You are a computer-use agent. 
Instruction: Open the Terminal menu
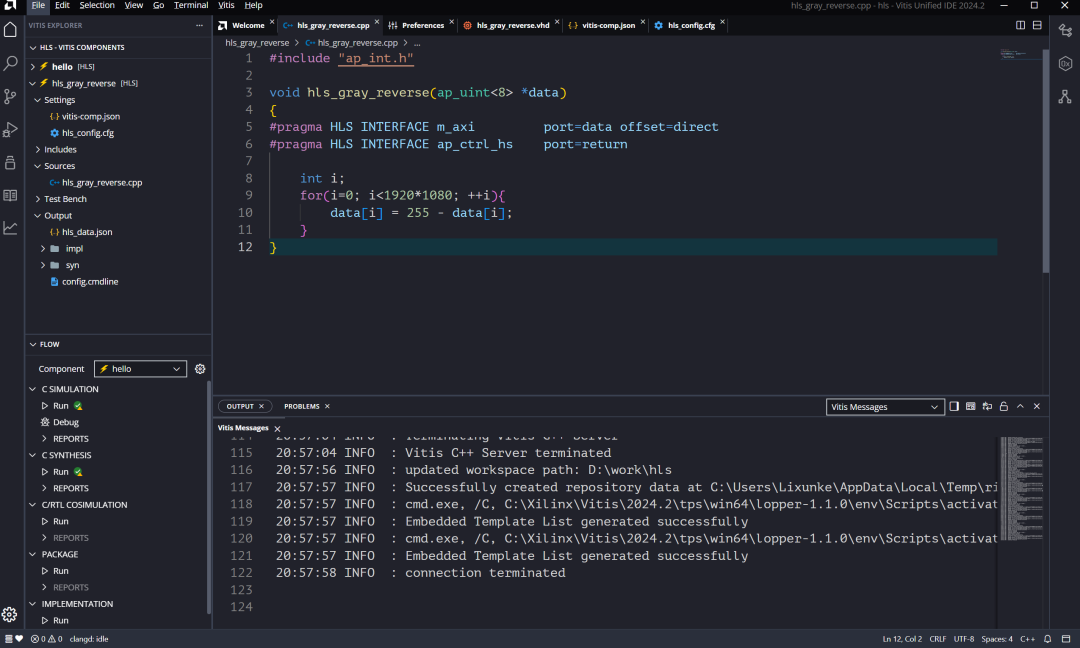[x=191, y=6]
